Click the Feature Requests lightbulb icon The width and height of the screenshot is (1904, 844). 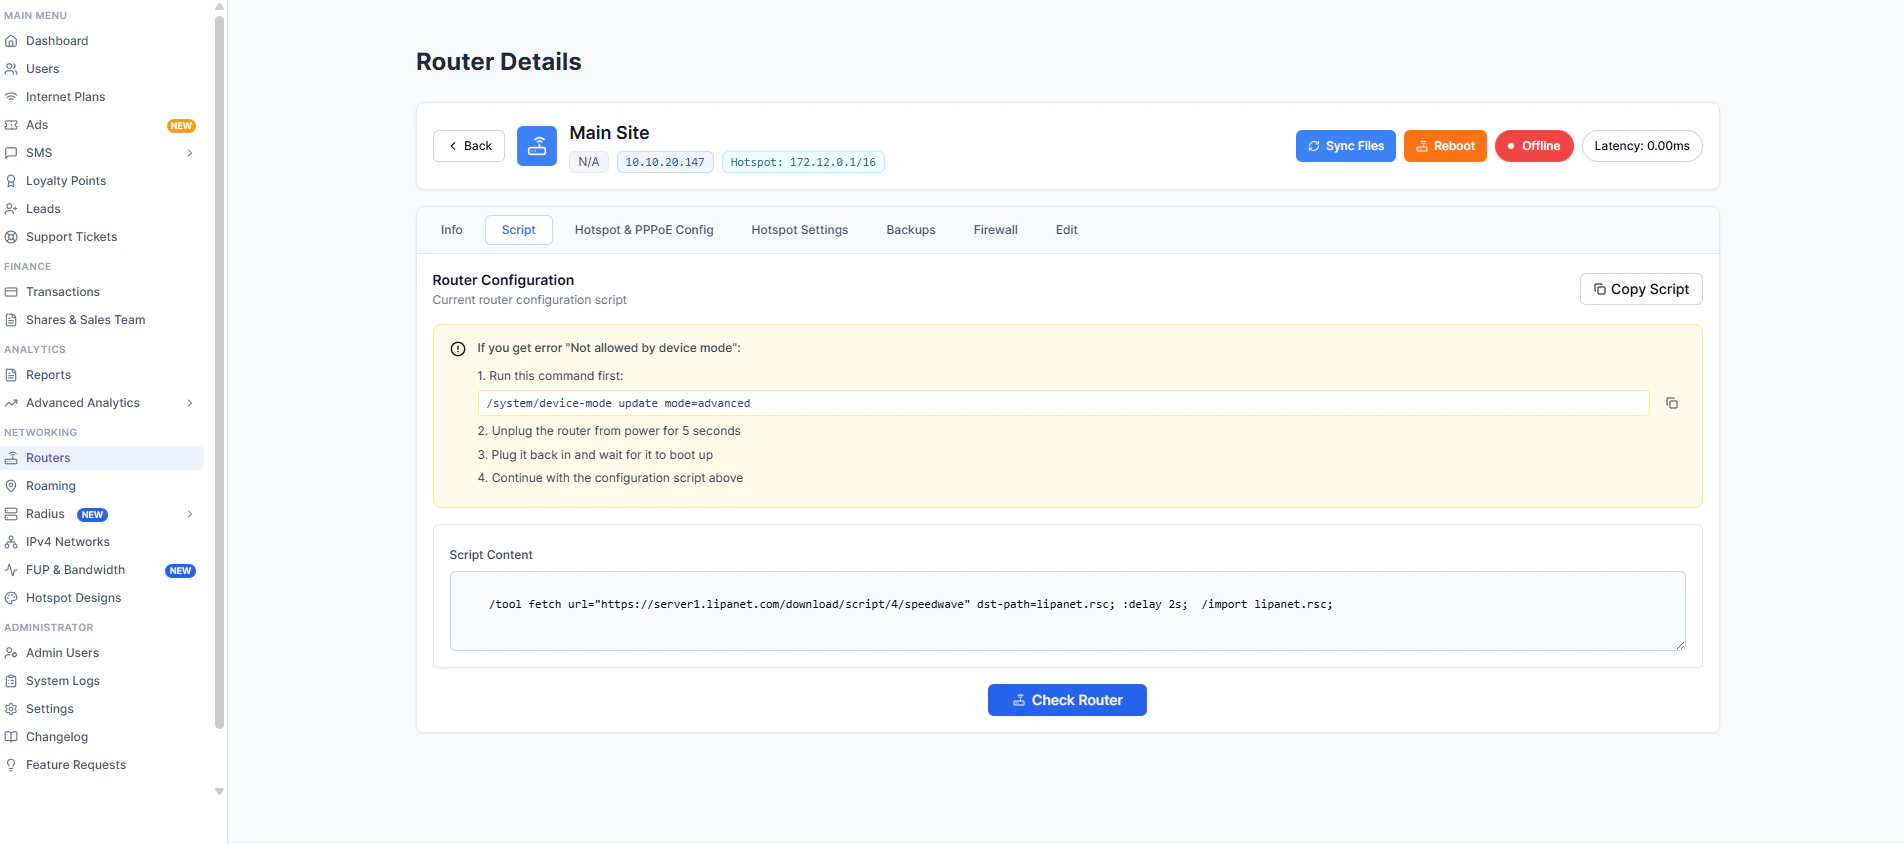tap(11, 765)
